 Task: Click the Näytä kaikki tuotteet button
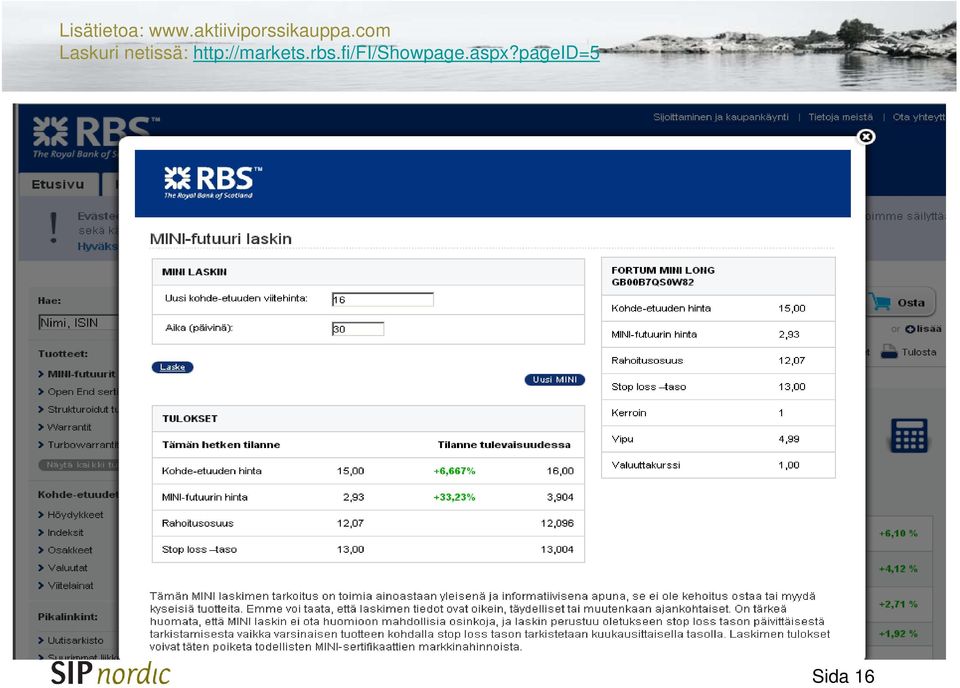[79, 465]
